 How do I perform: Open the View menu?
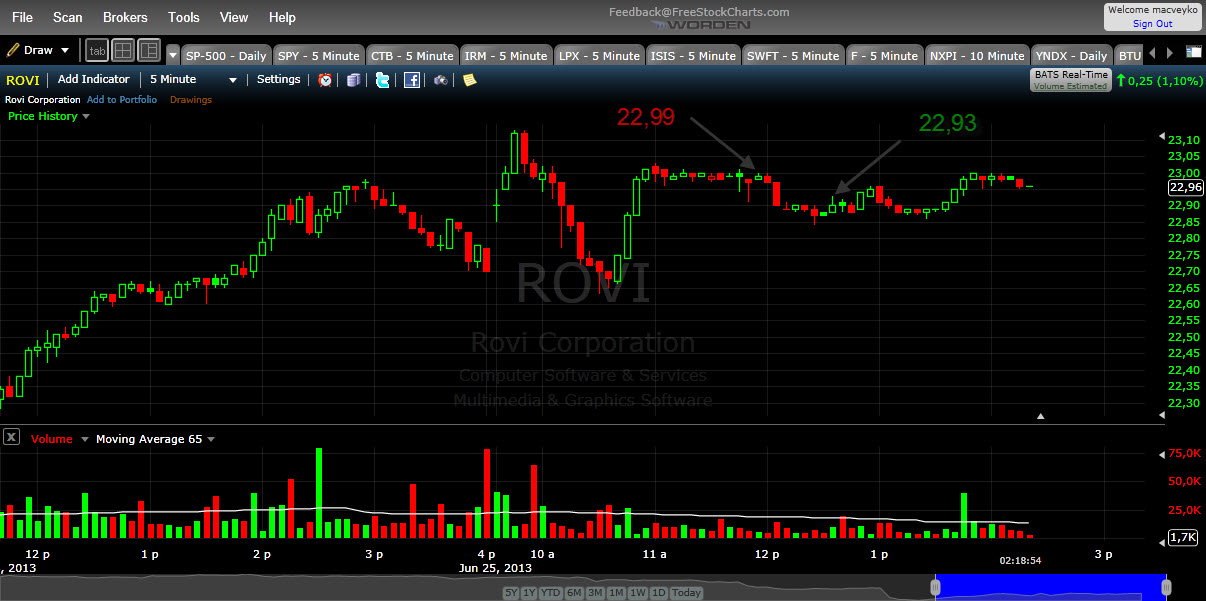(x=234, y=17)
